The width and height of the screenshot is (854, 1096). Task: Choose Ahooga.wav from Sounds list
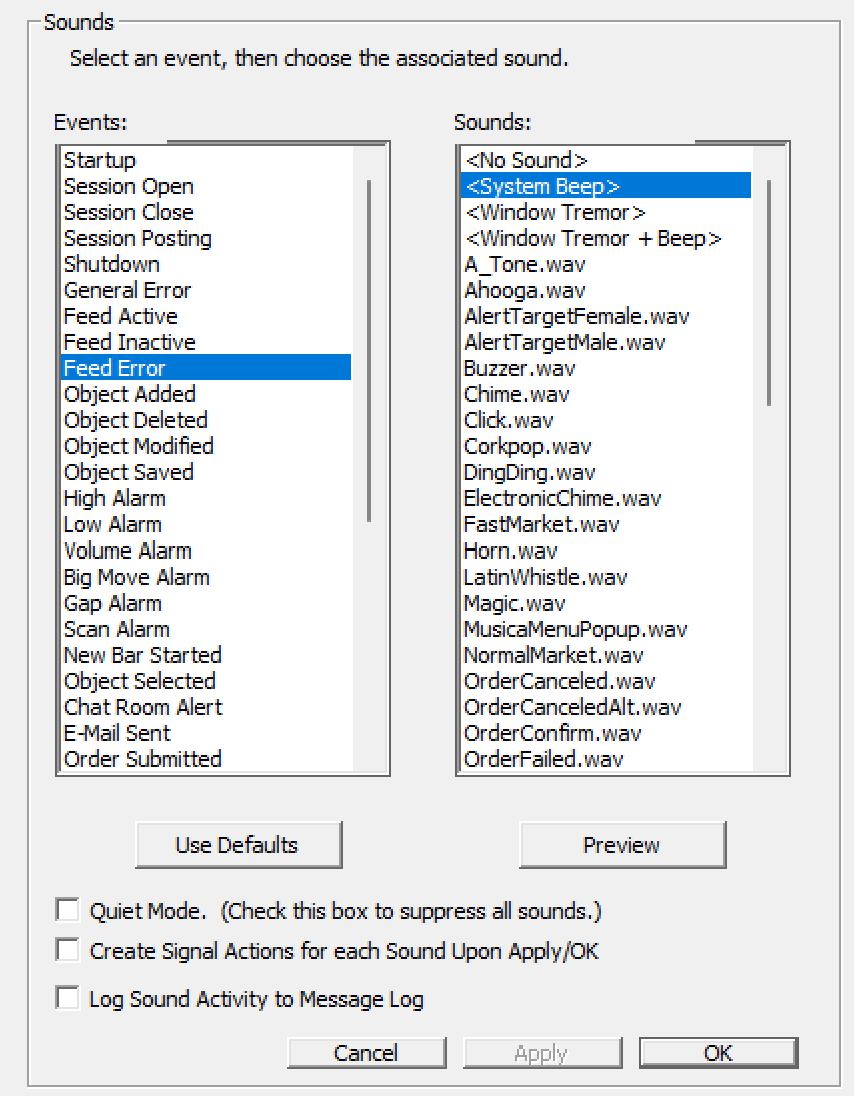click(606, 290)
